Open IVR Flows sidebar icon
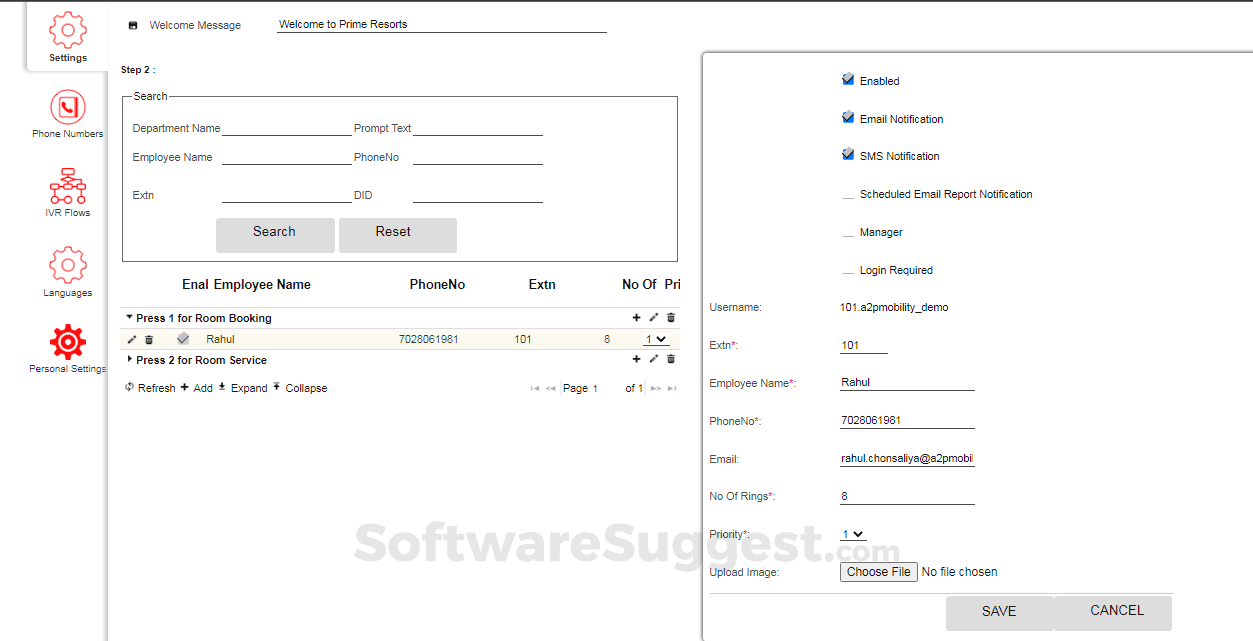 point(67,186)
